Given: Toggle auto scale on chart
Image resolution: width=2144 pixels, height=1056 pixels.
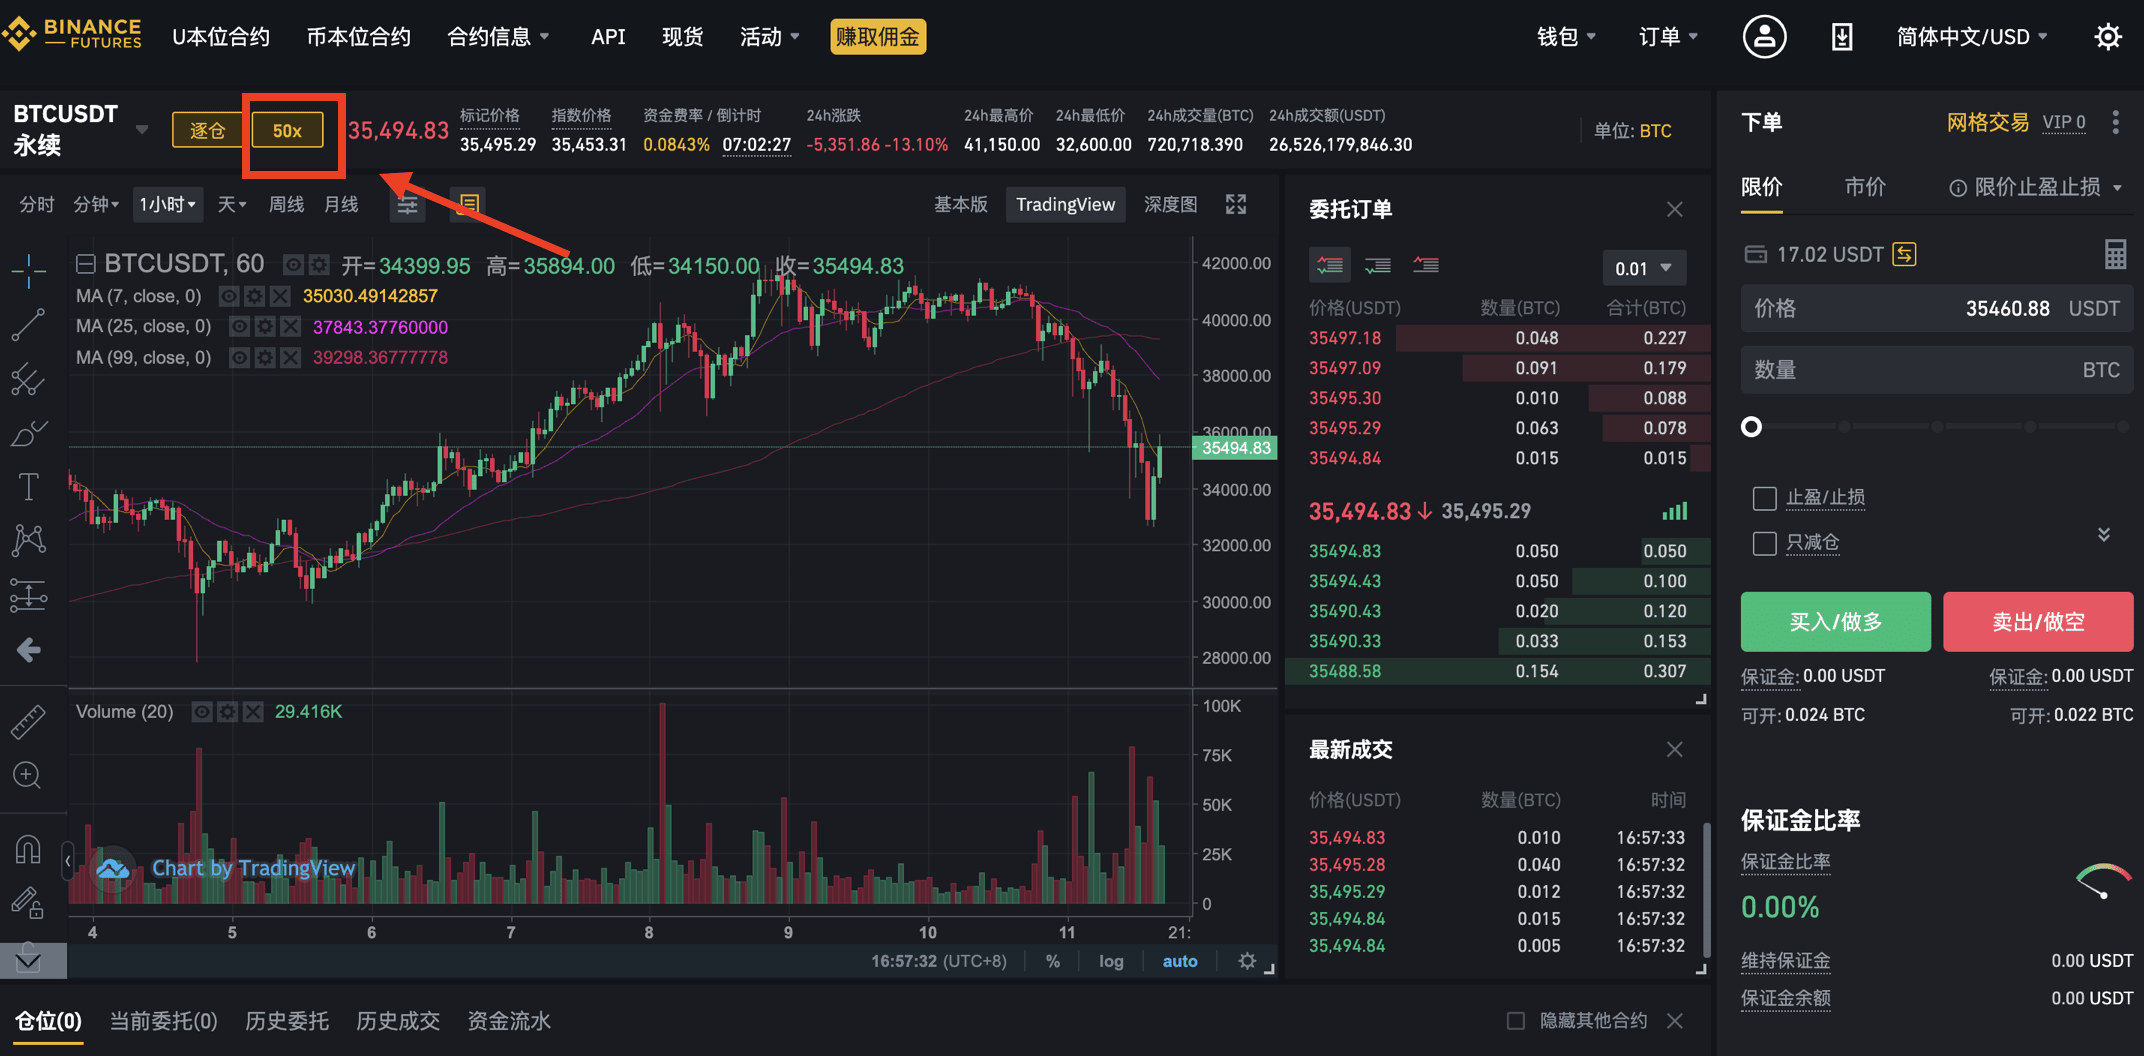Looking at the screenshot, I should pyautogui.click(x=1180, y=961).
